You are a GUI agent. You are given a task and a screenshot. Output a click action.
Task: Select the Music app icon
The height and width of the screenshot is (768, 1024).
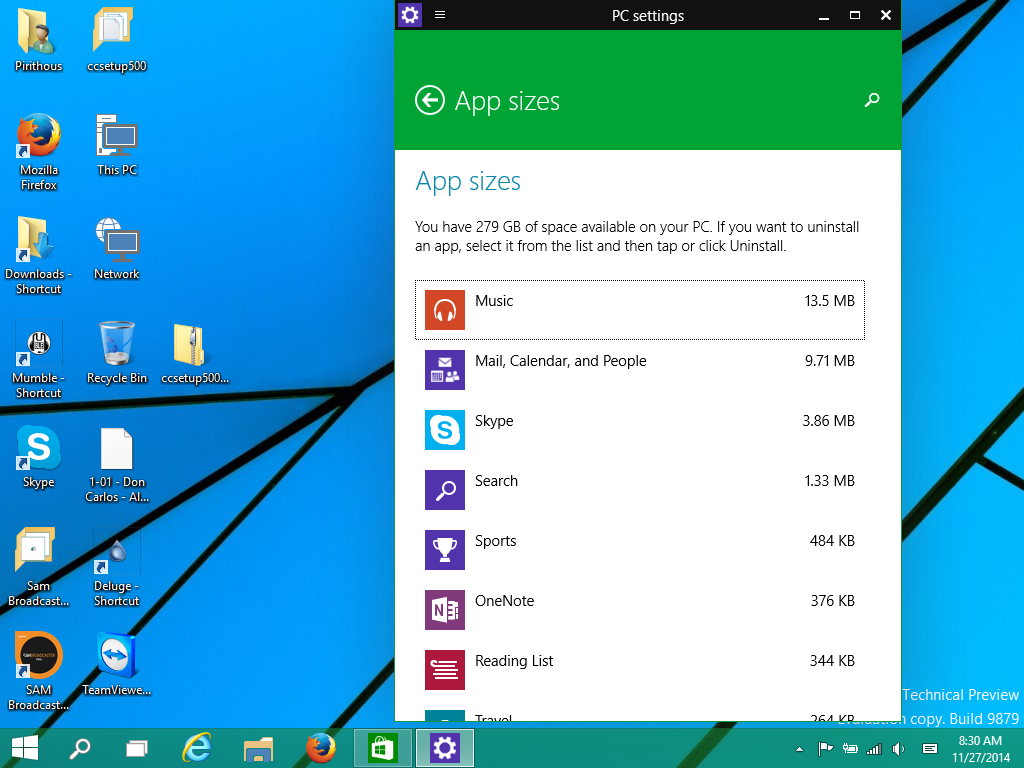445,310
